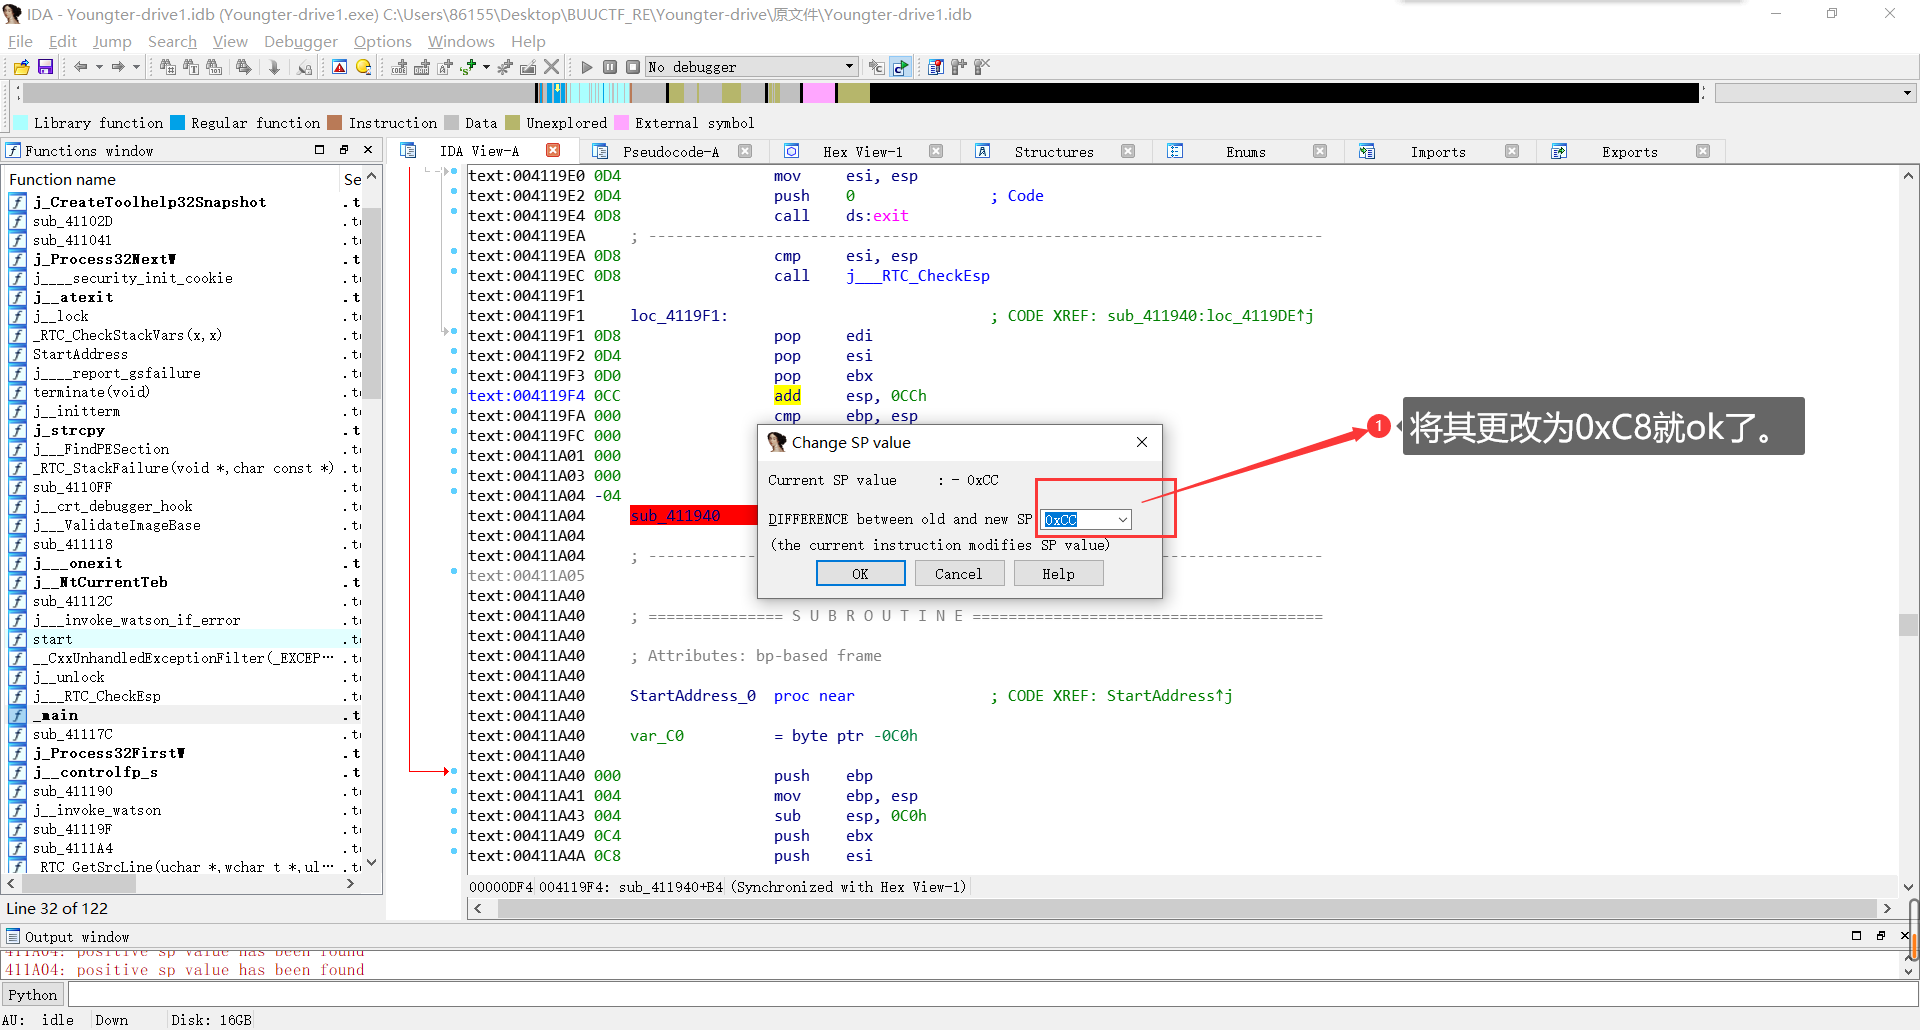This screenshot has height=1030, width=1920.
Task: Open a file with the folder icon
Action: [x=21, y=67]
